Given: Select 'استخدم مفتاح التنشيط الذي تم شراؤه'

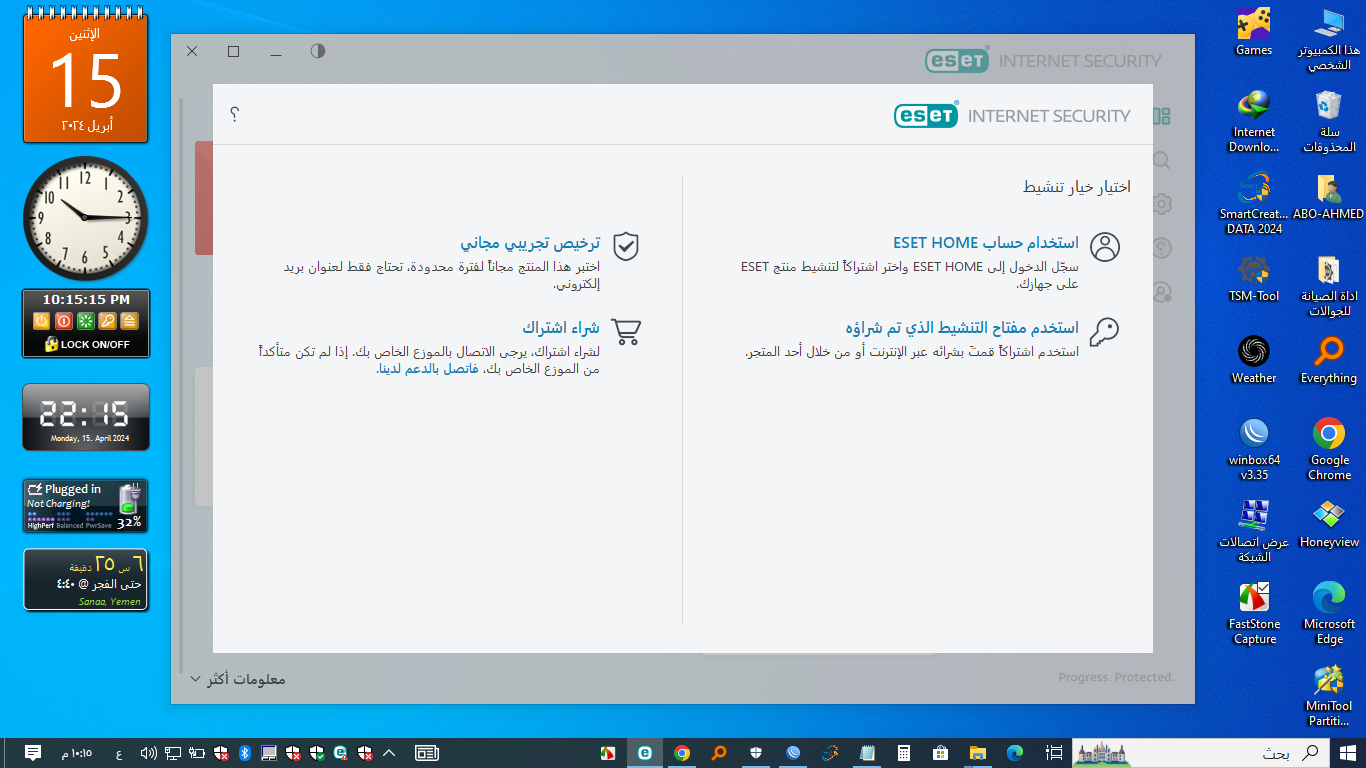Looking at the screenshot, I should point(962,328).
